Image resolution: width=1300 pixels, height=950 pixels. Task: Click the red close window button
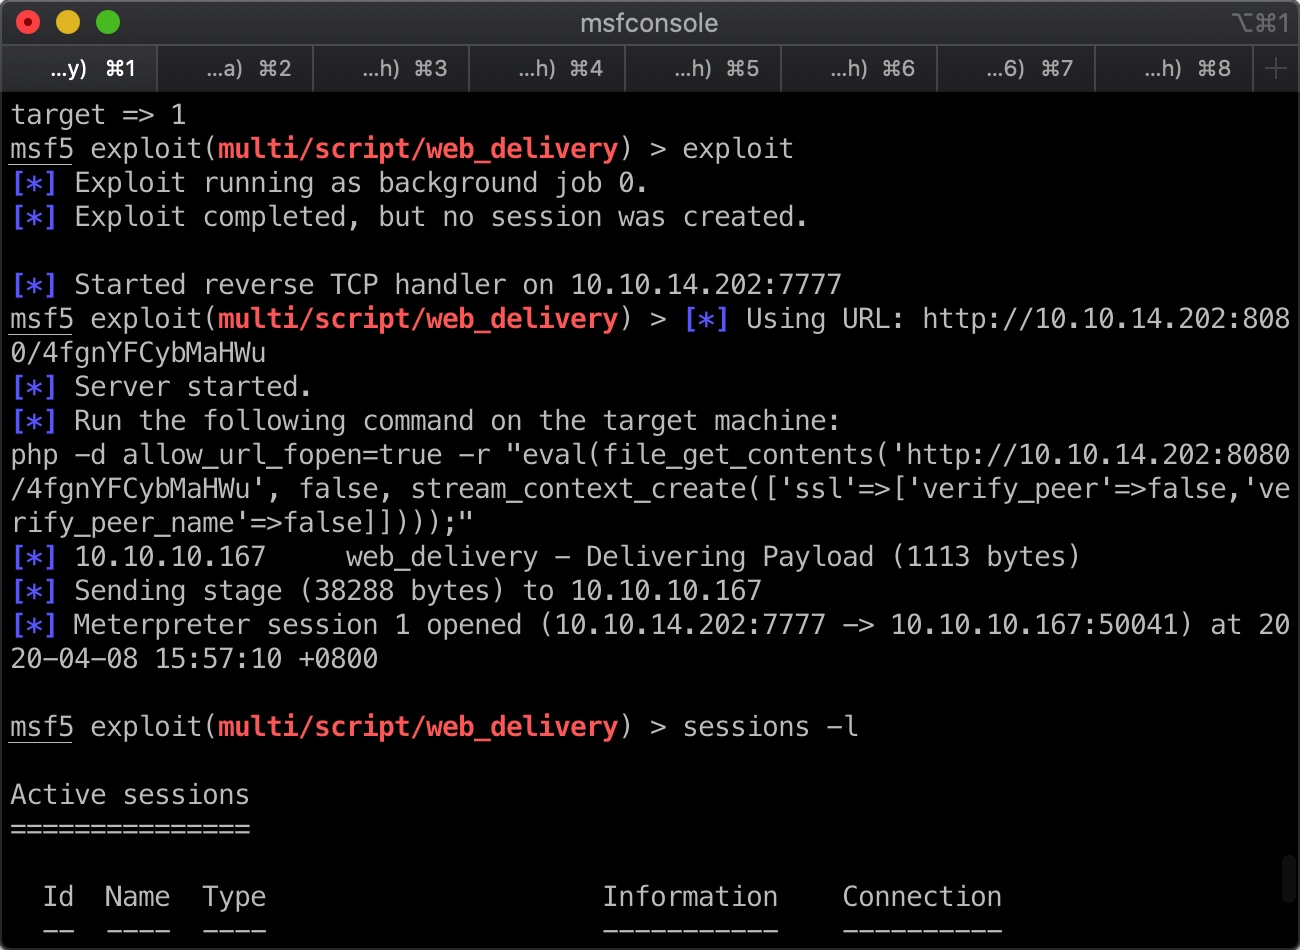click(x=28, y=22)
